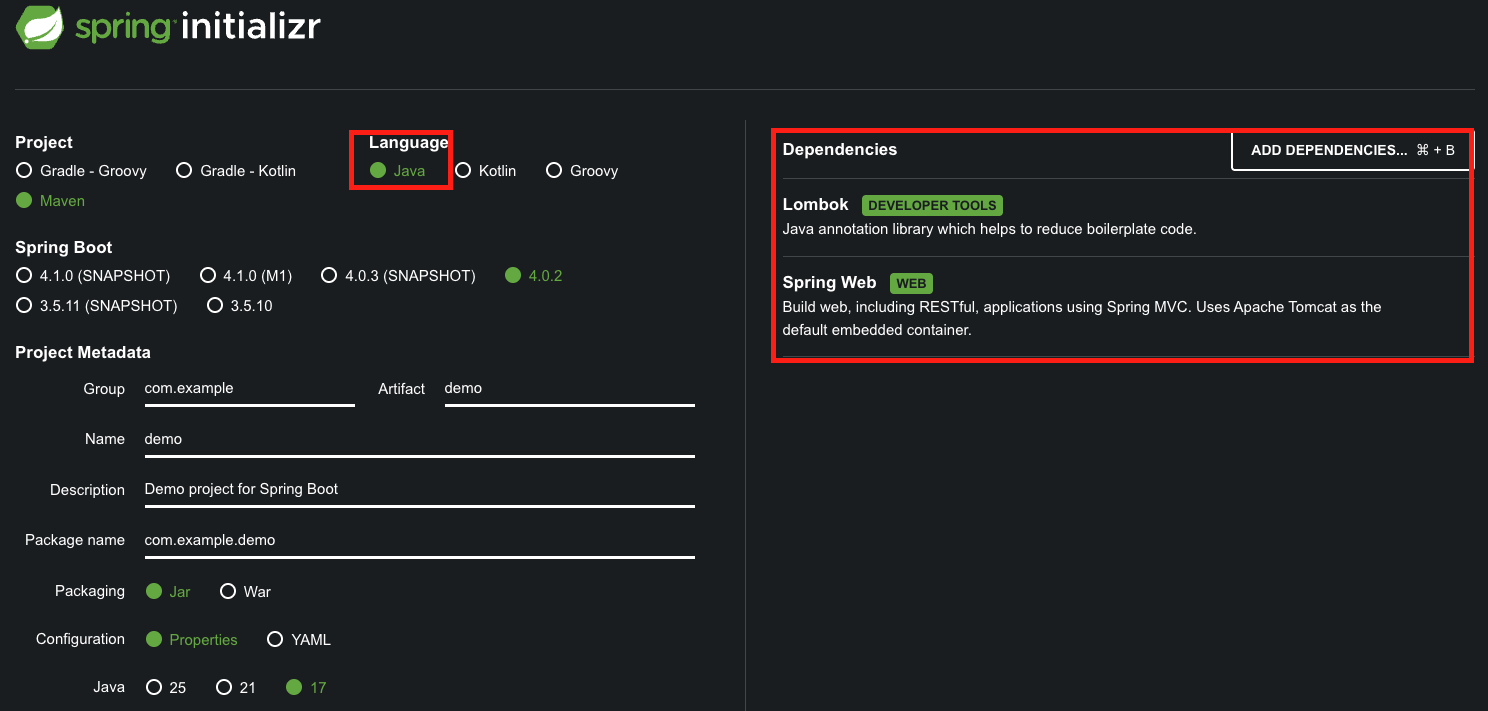
Task: Select Java version 25
Action: (x=154, y=688)
